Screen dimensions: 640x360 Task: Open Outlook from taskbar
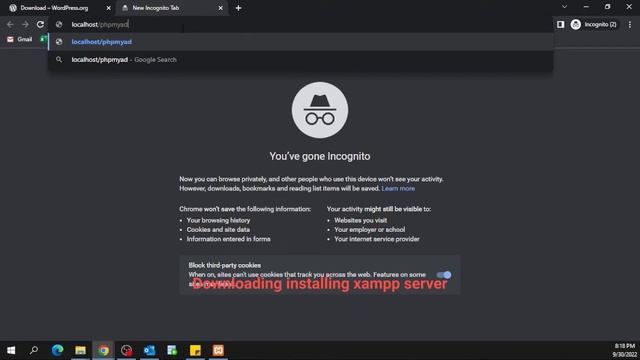coord(149,350)
